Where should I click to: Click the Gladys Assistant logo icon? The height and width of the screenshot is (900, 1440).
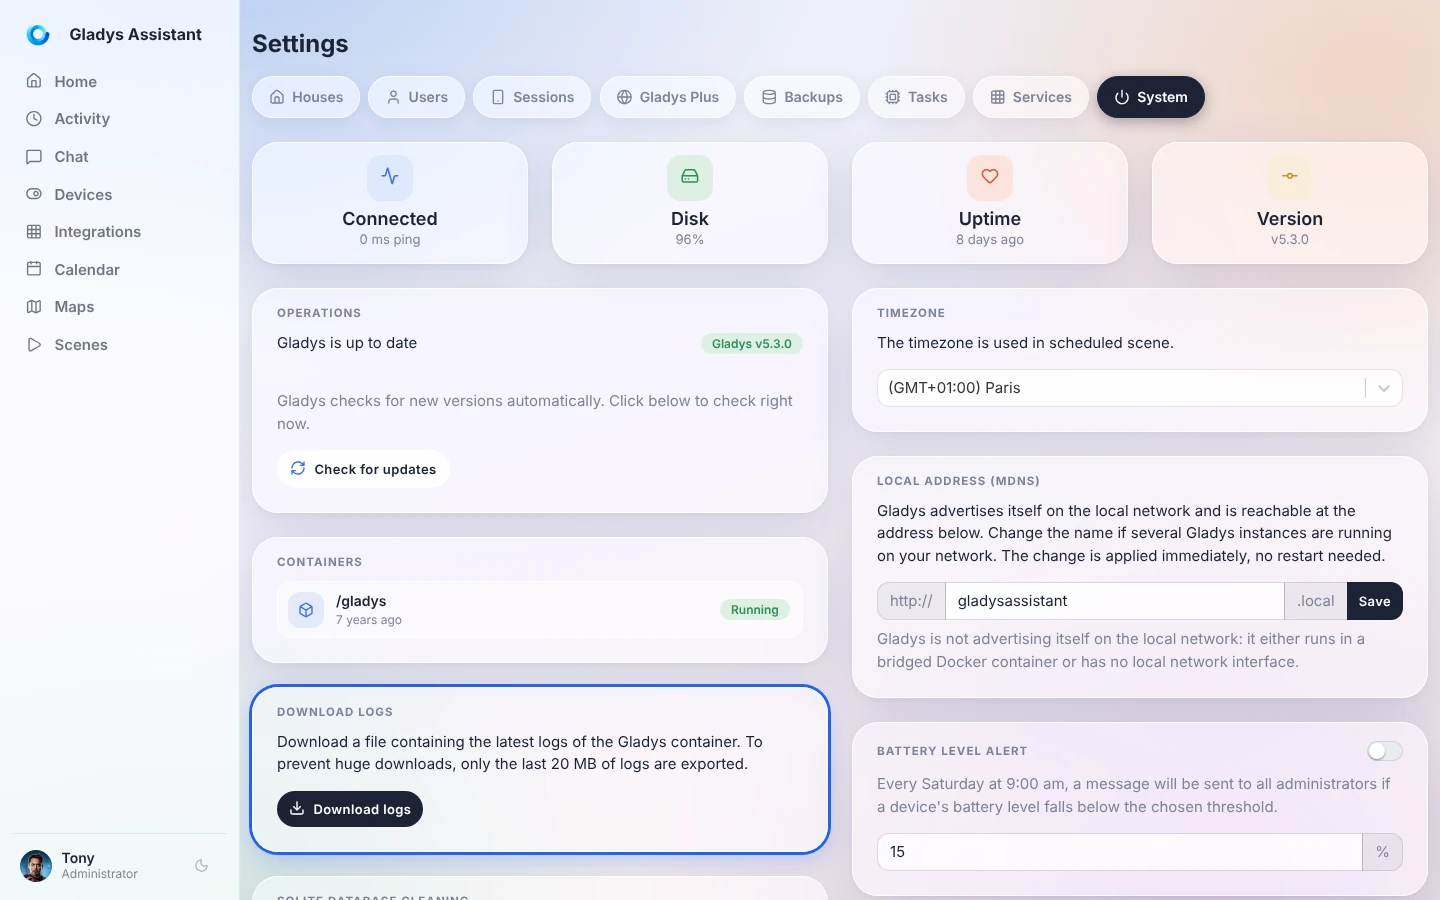[38, 35]
